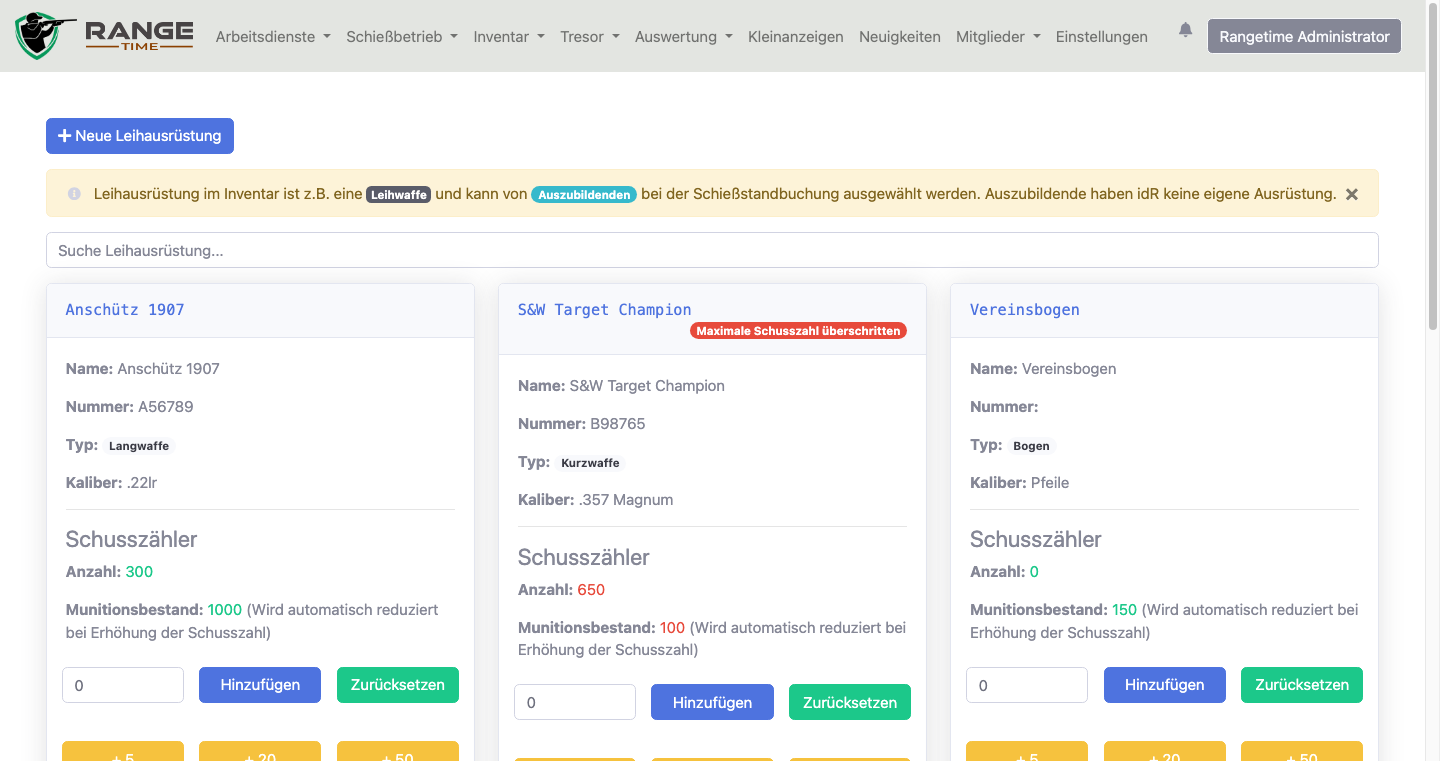
Task: Open the Inventar dropdown
Action: coord(502,36)
